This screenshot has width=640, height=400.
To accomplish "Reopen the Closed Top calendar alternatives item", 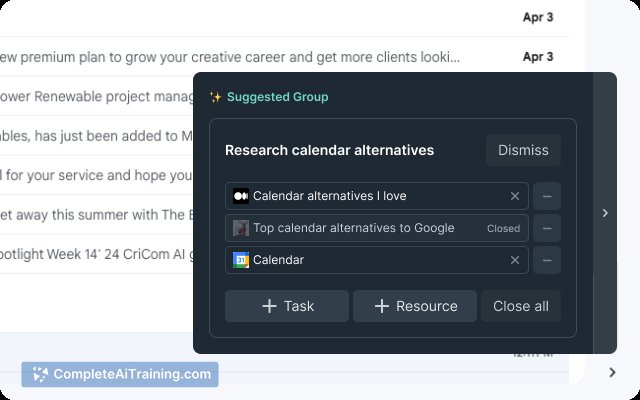I will [x=376, y=228].
